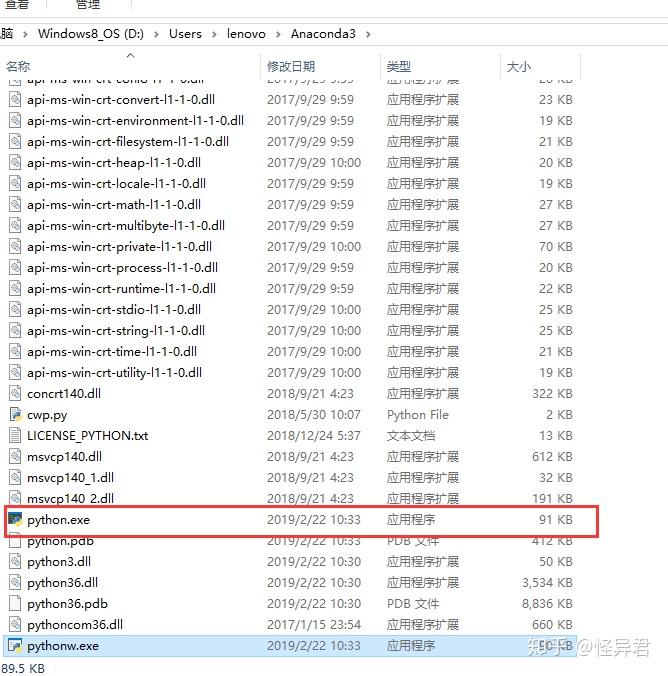Click the icon of api-ms-win-crt-string-l1-1-0.dll

pyautogui.click(x=15, y=331)
